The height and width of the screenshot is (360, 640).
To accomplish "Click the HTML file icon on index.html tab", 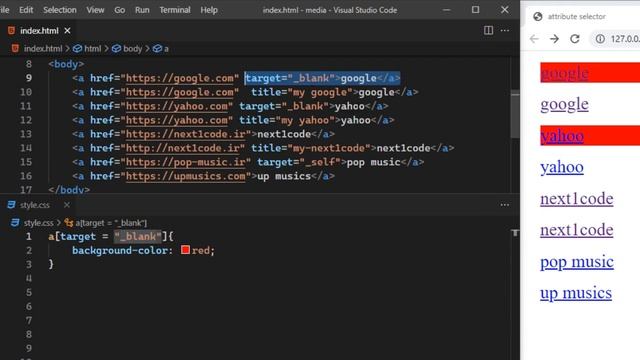I will click(11, 31).
